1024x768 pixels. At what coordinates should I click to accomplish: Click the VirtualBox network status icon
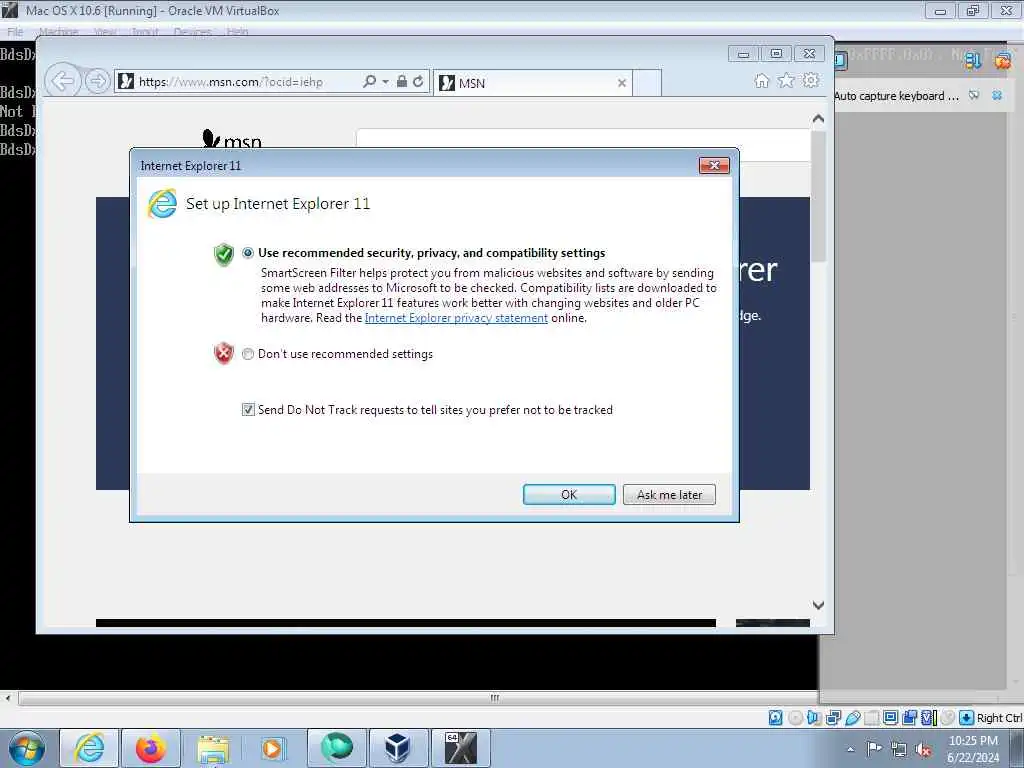pyautogui.click(x=833, y=718)
